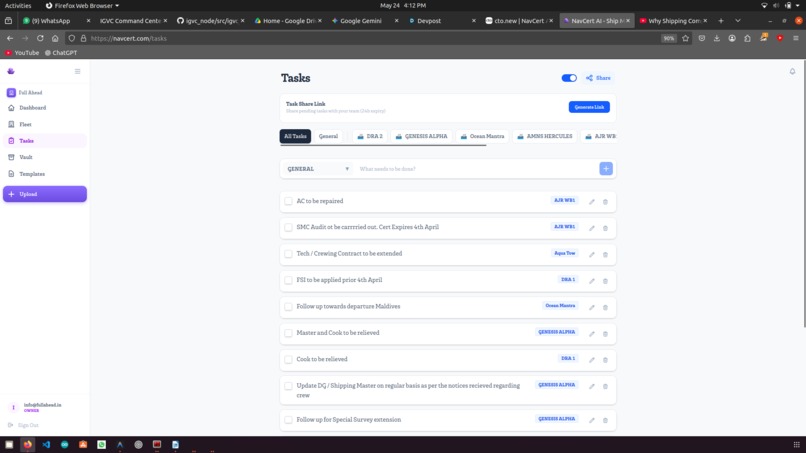Mark FSI to be applied task complete

[x=288, y=280]
